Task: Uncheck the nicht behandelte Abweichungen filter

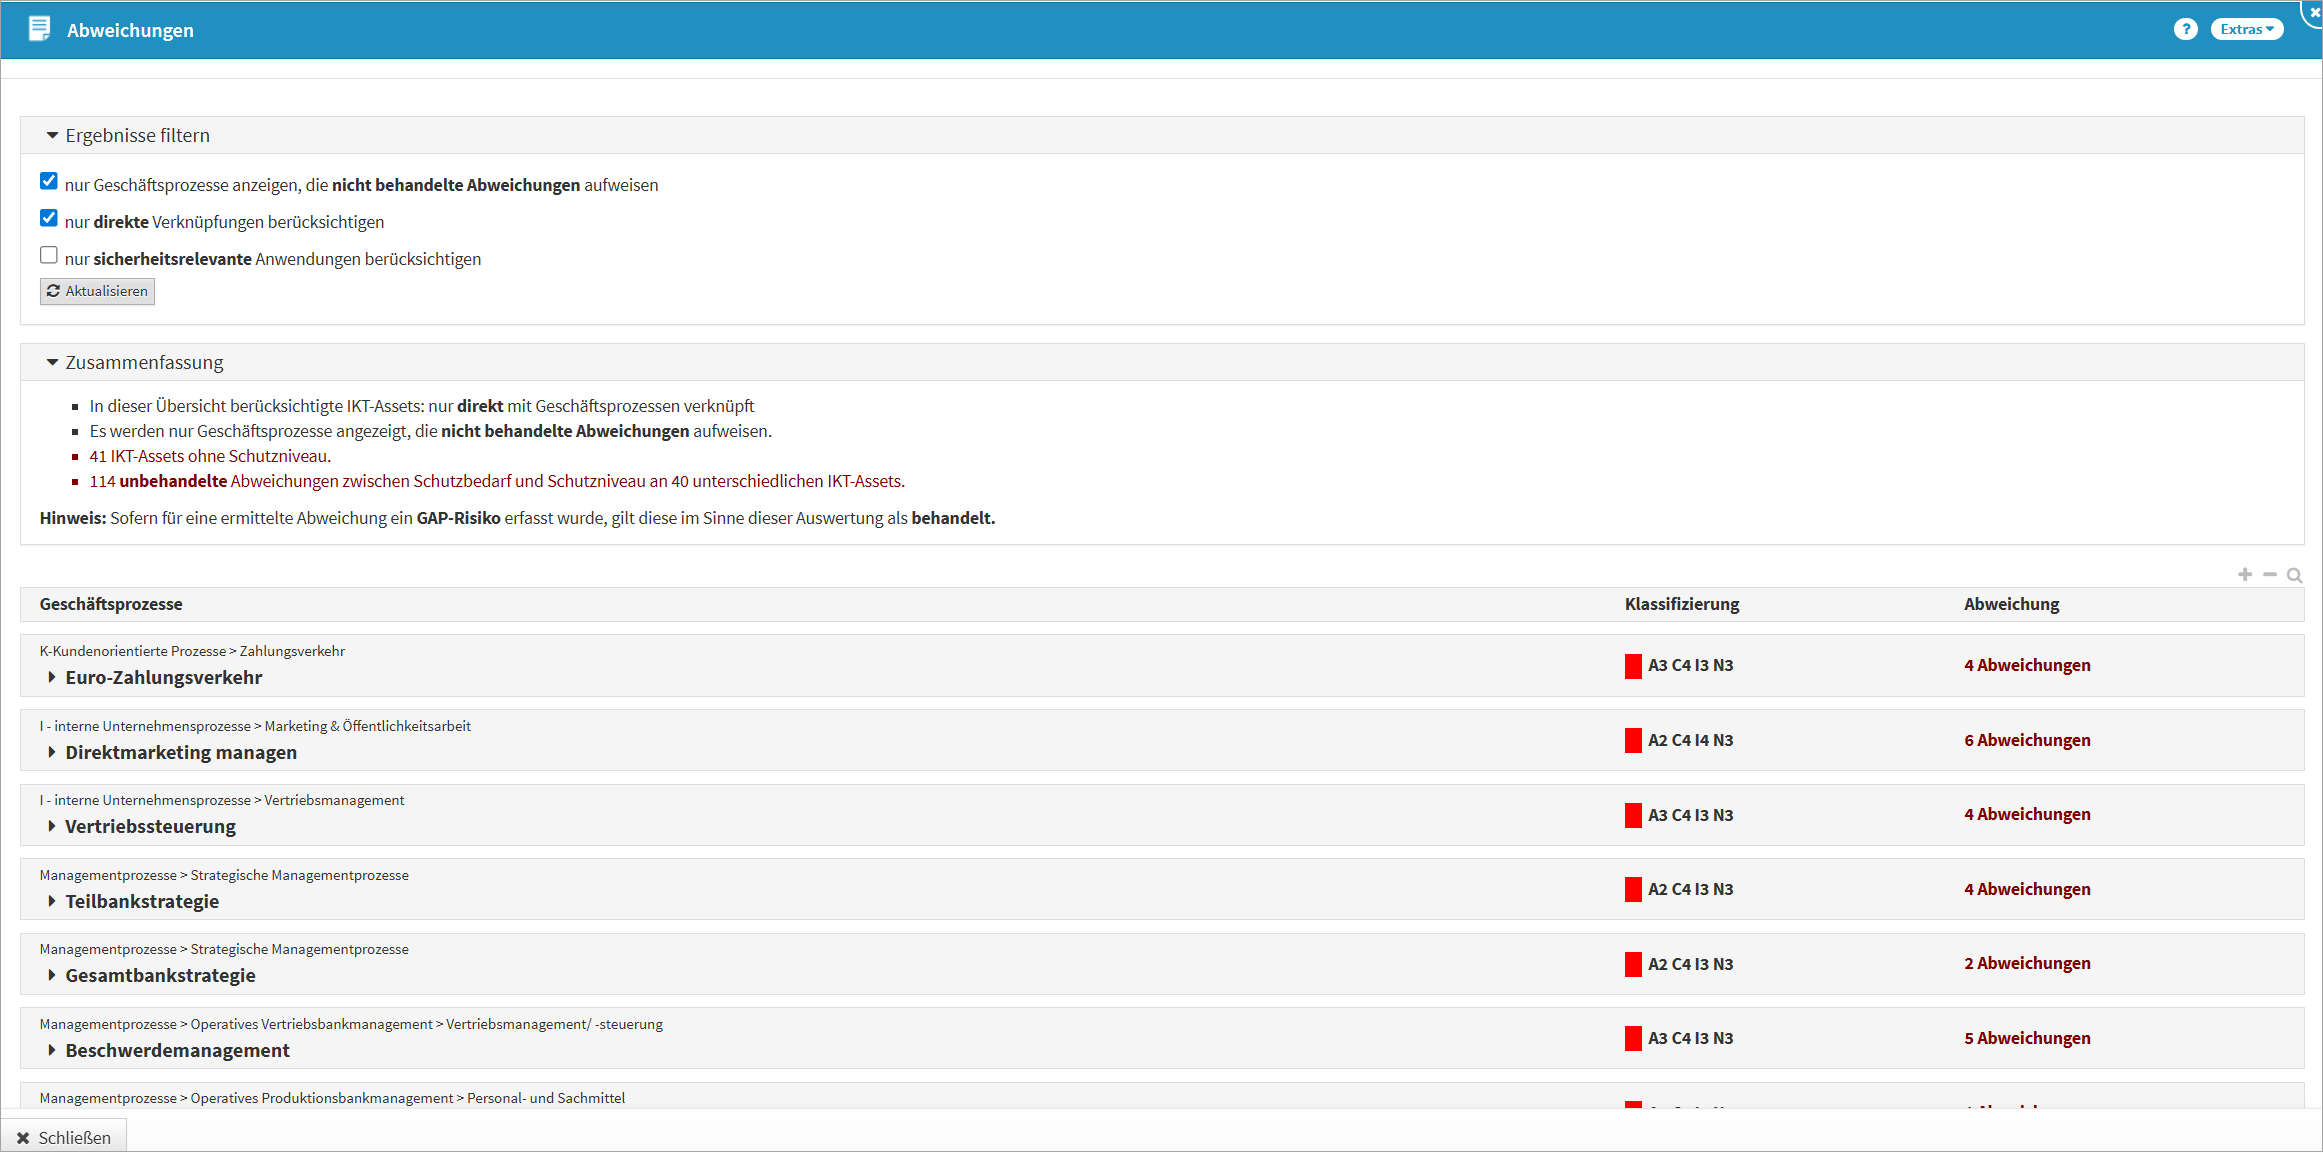Action: 49,181
